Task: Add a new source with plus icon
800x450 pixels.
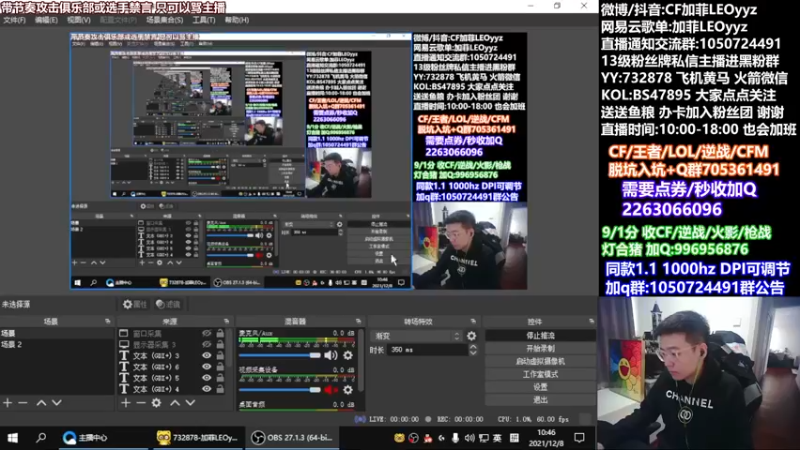Action: [126, 403]
